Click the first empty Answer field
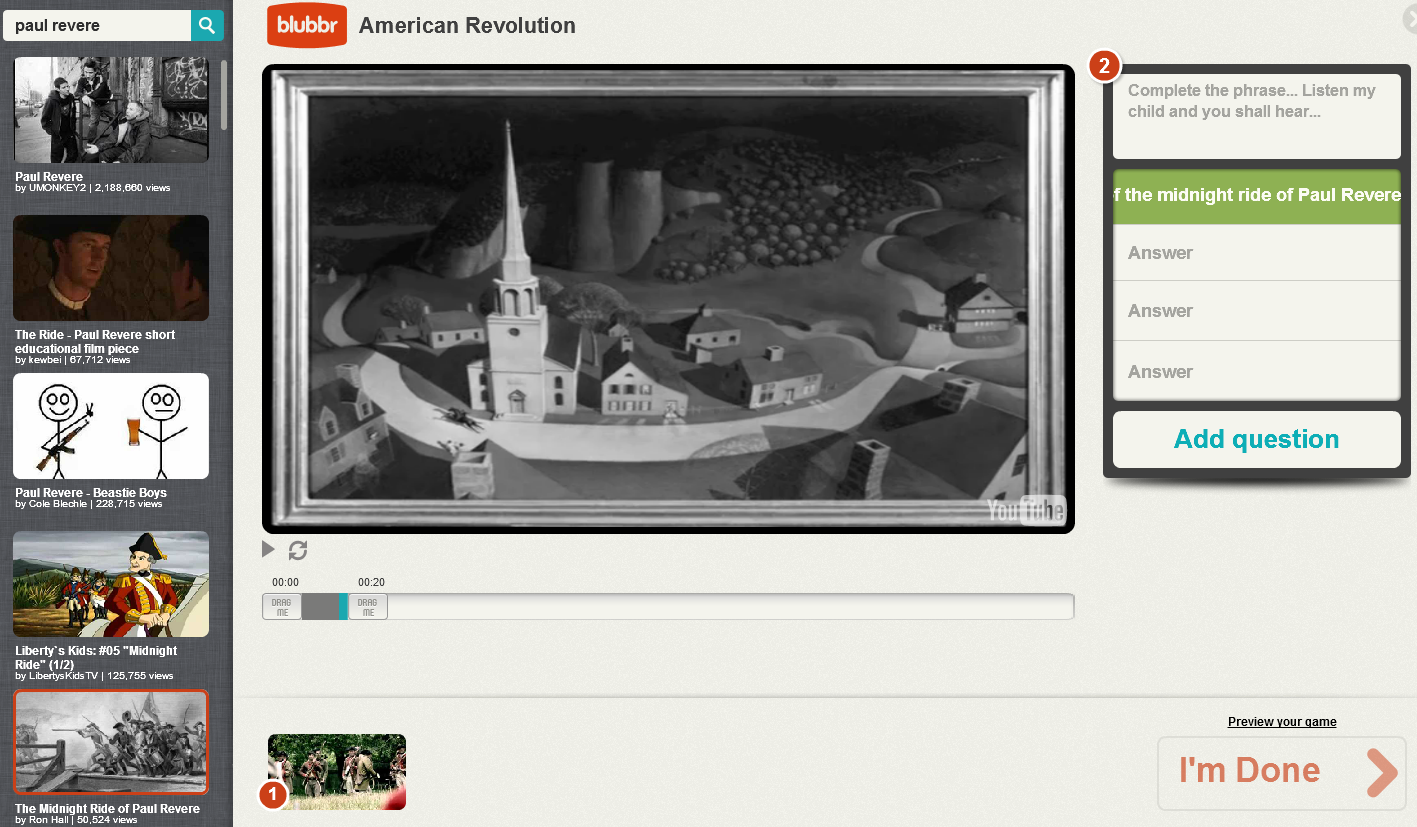The width and height of the screenshot is (1417, 827). click(x=1257, y=253)
